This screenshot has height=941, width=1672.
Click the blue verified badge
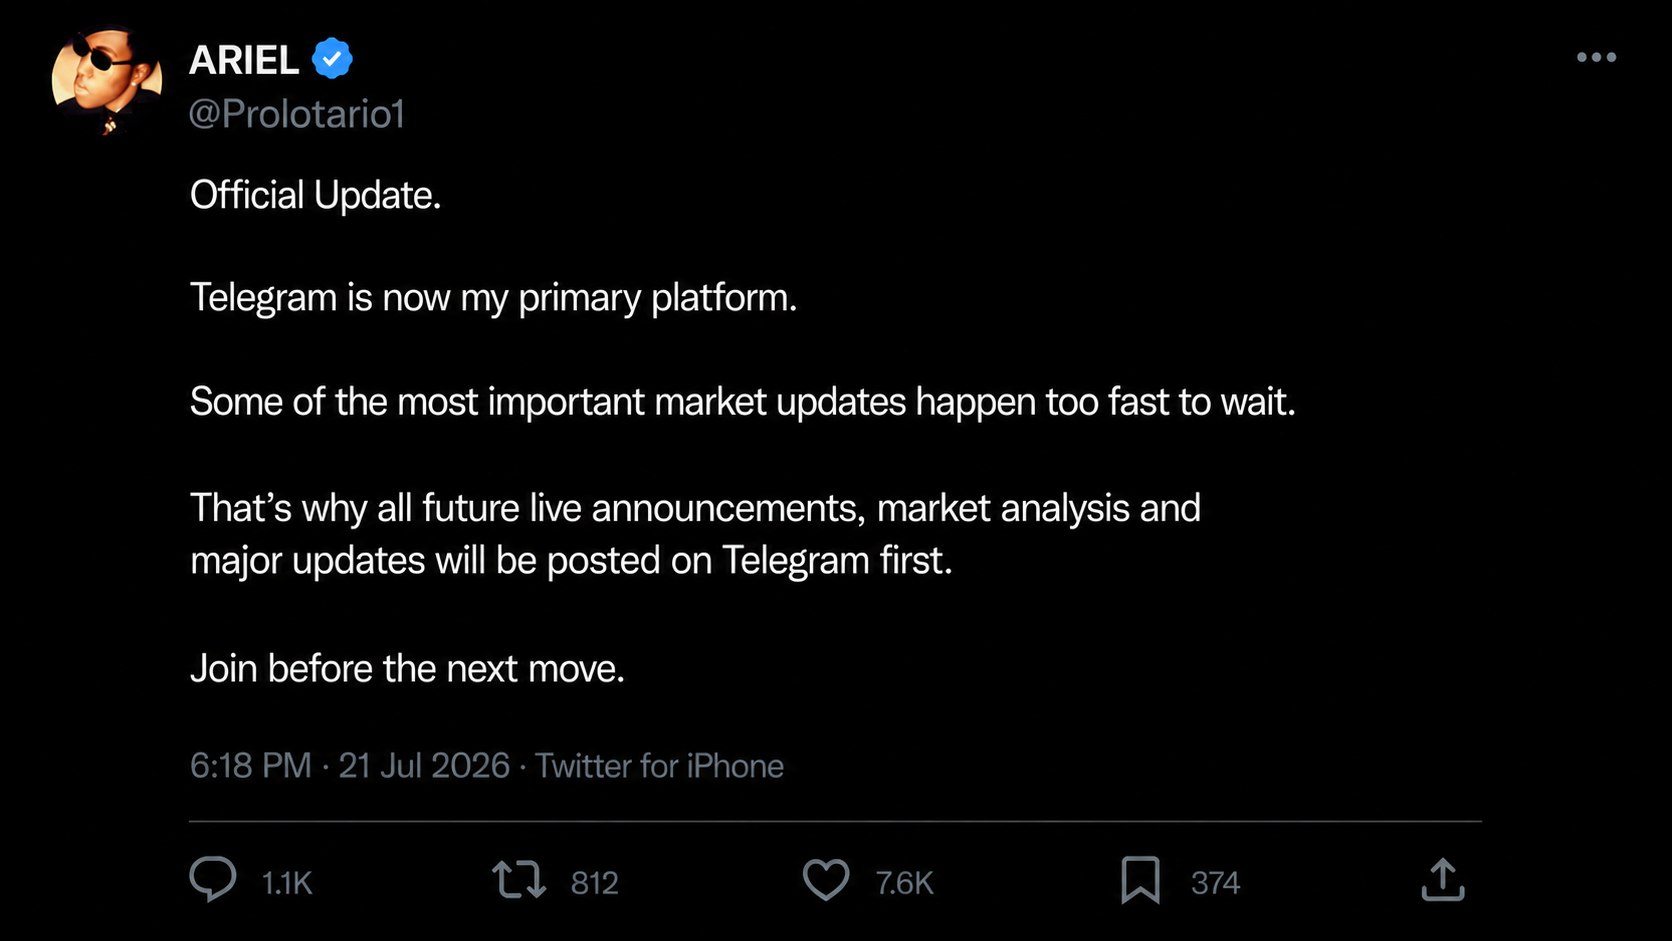pyautogui.click(x=332, y=59)
